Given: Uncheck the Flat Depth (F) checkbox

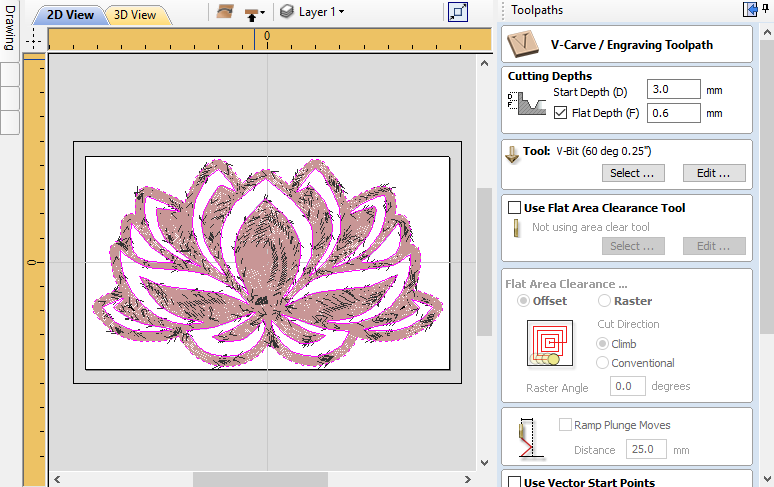Looking at the screenshot, I should tap(560, 113).
